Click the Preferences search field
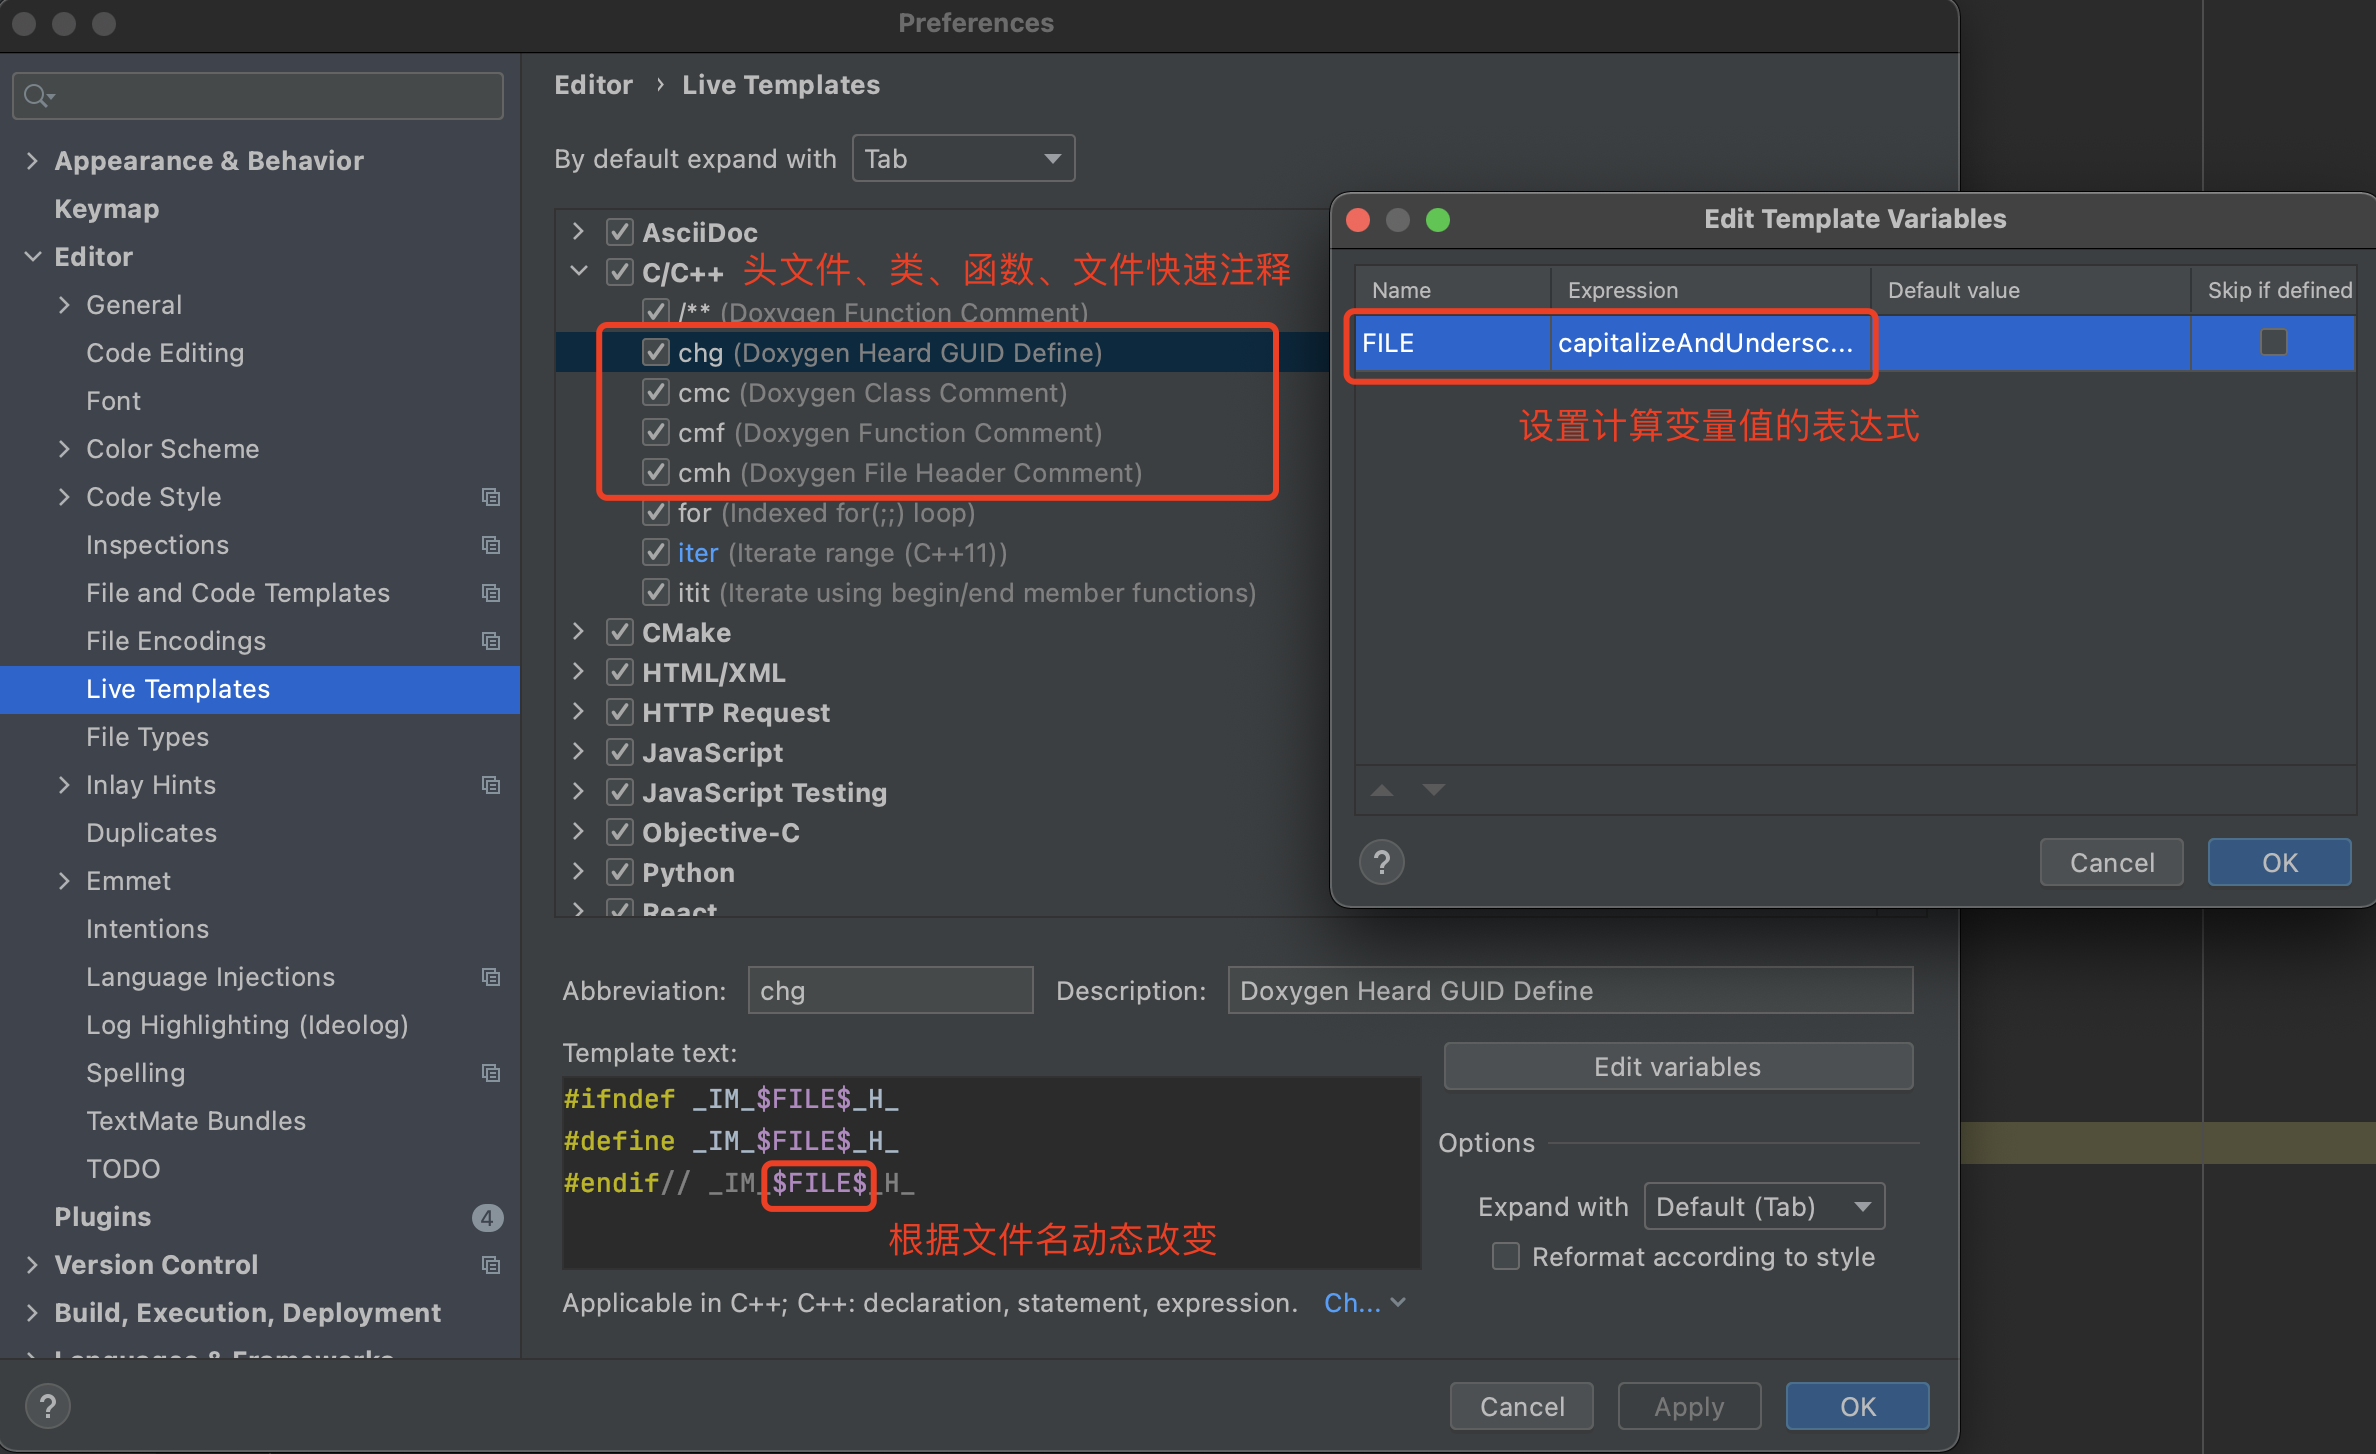 point(258,96)
